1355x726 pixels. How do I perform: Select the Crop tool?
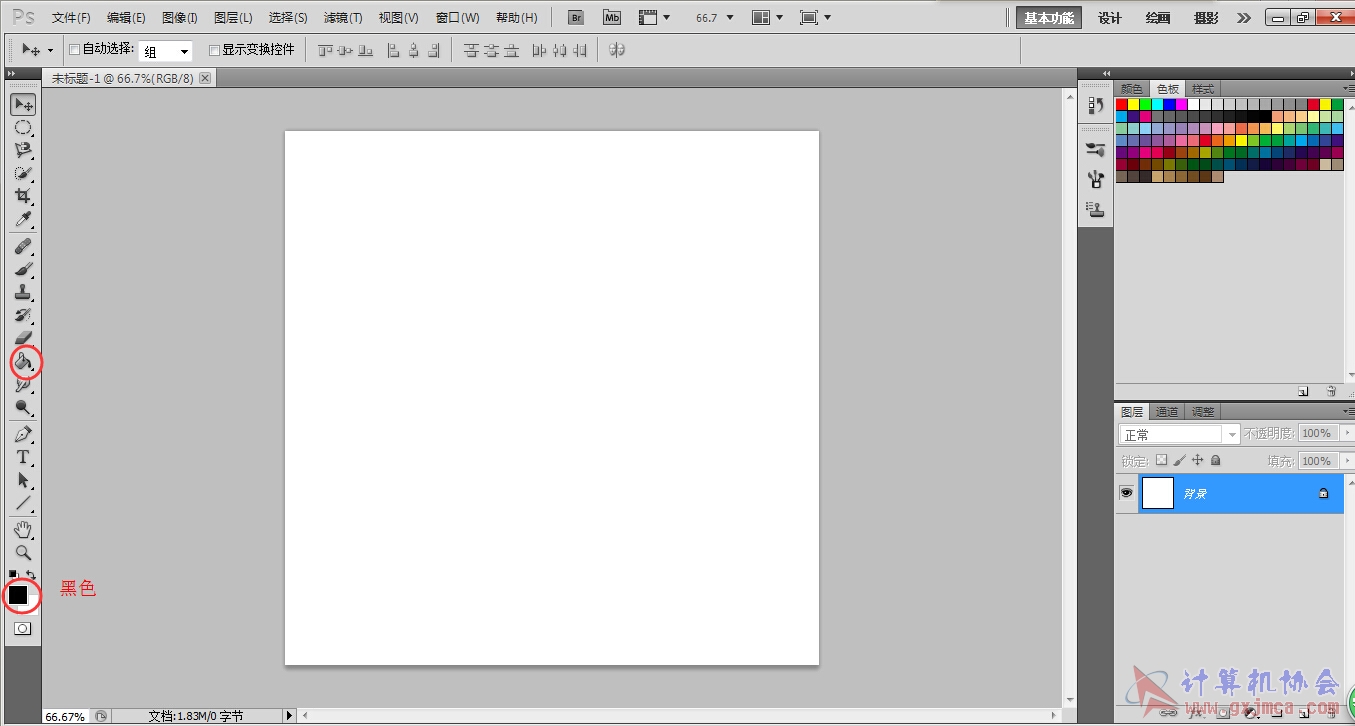point(23,196)
